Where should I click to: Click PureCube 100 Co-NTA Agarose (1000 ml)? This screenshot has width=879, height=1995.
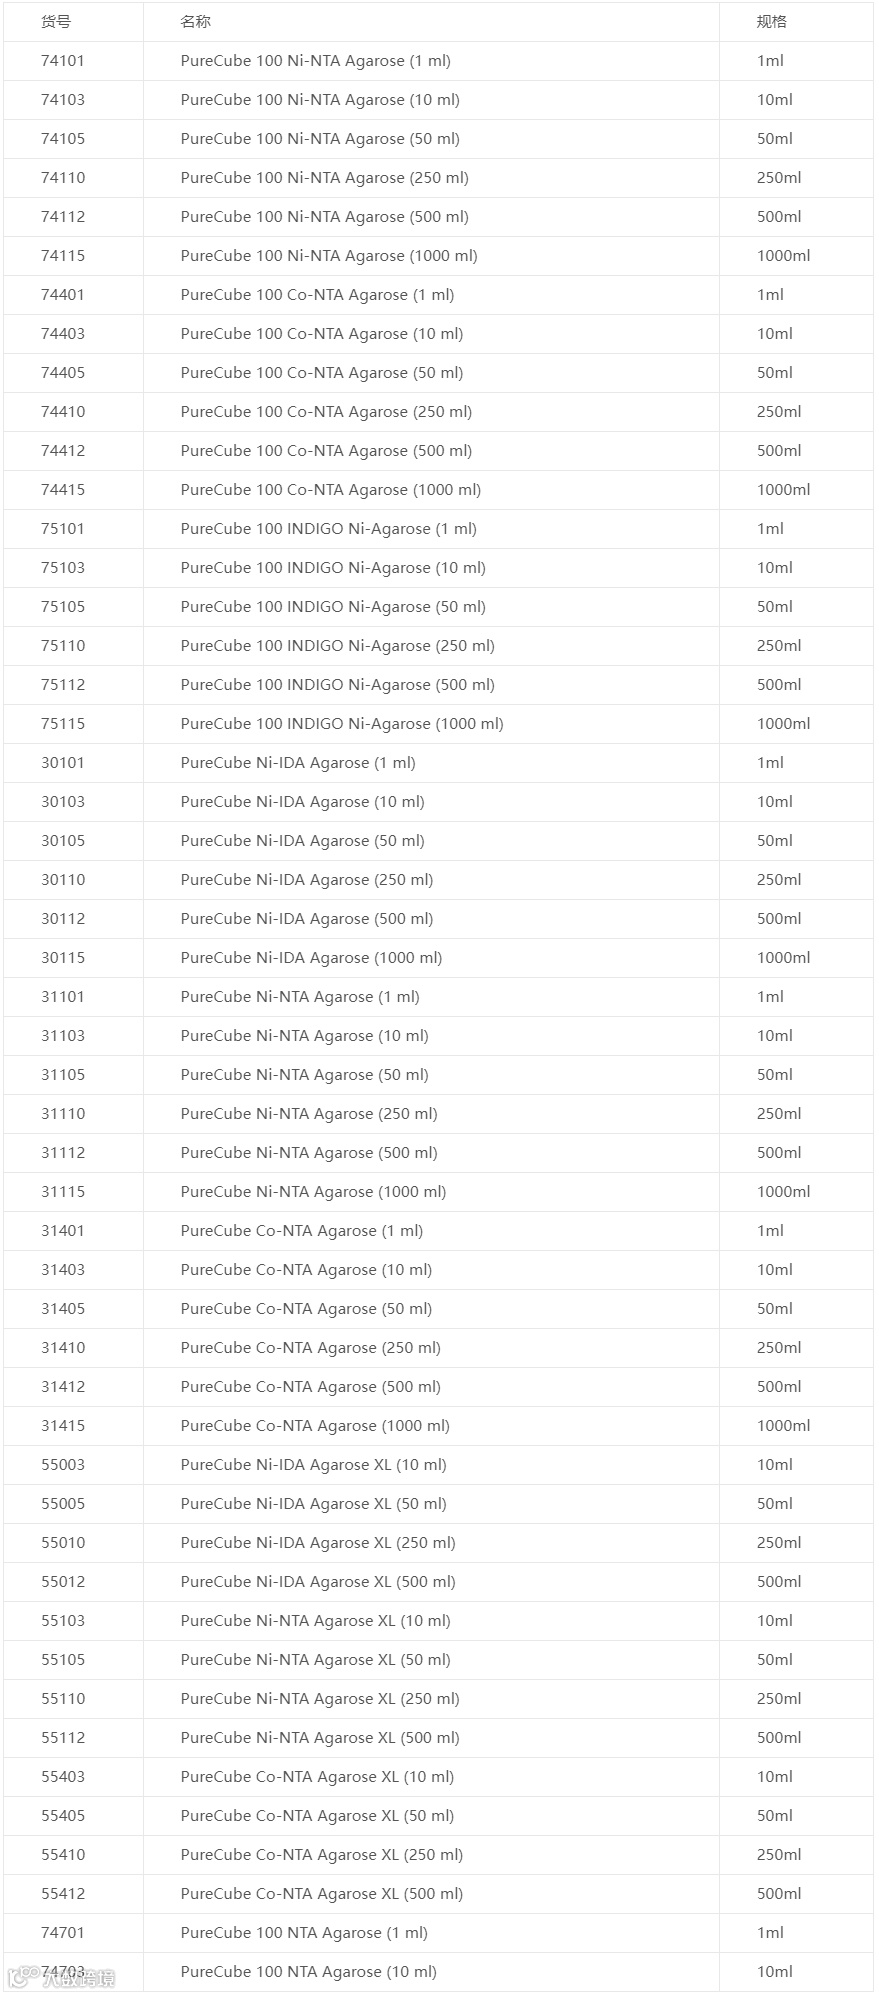click(331, 490)
